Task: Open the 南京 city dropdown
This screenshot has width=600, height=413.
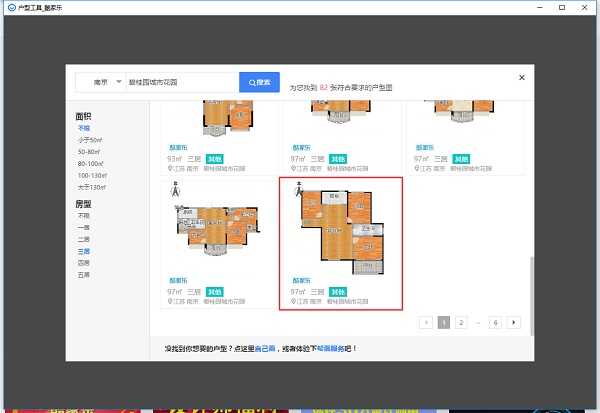Action: click(105, 82)
